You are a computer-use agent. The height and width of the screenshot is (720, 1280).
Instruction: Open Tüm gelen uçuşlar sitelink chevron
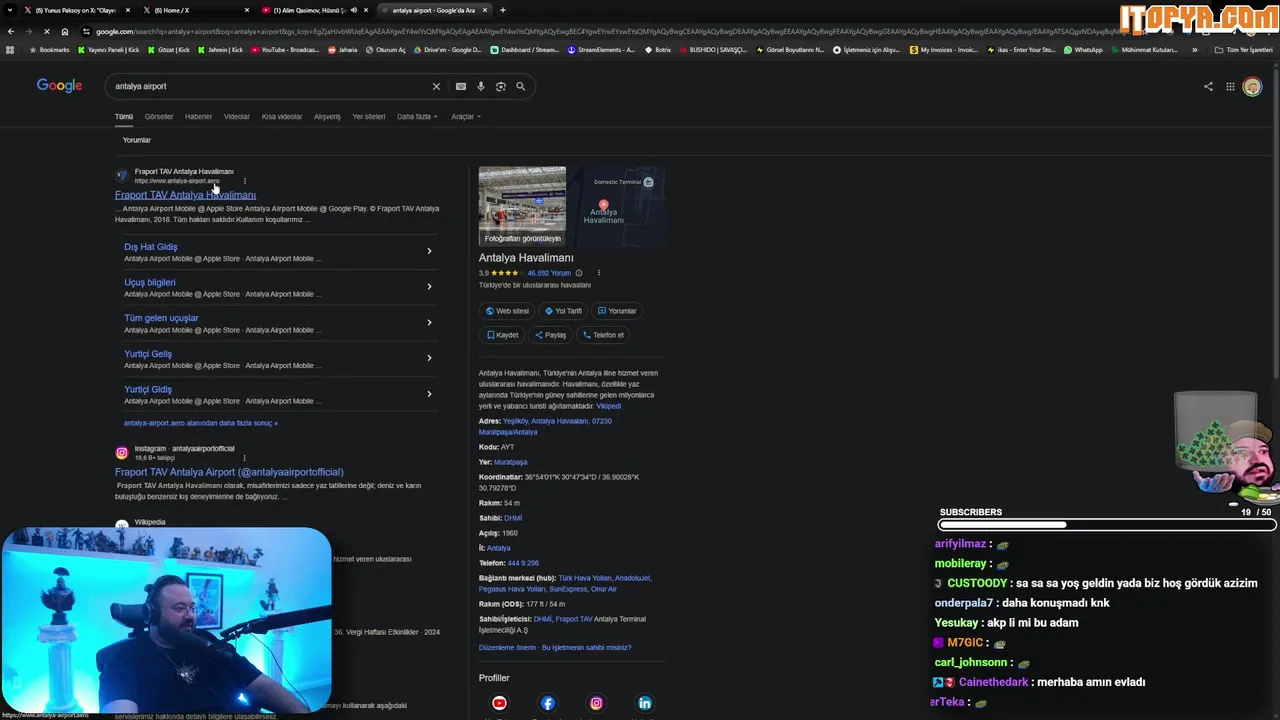pyautogui.click(x=429, y=322)
